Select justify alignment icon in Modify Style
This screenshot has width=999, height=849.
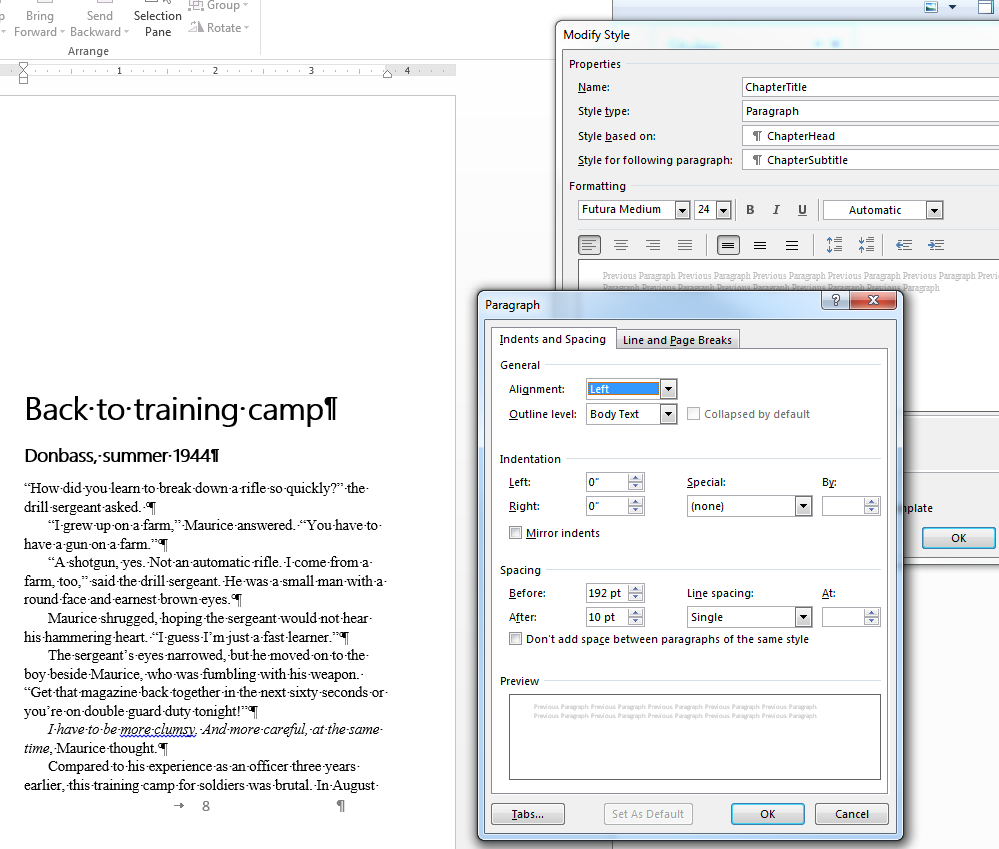pyautogui.click(x=685, y=245)
